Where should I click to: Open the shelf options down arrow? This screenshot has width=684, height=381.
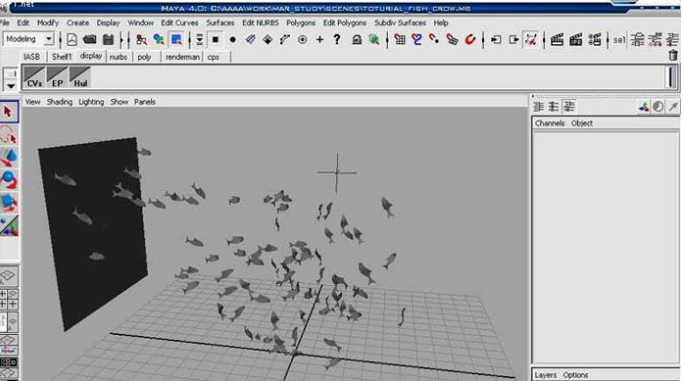pyautogui.click(x=10, y=86)
